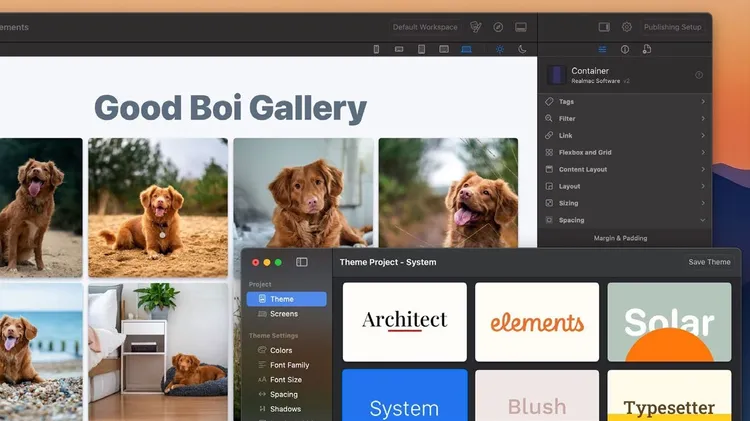Open Font Family under Theme Settings
The height and width of the screenshot is (421, 750).
point(287,365)
